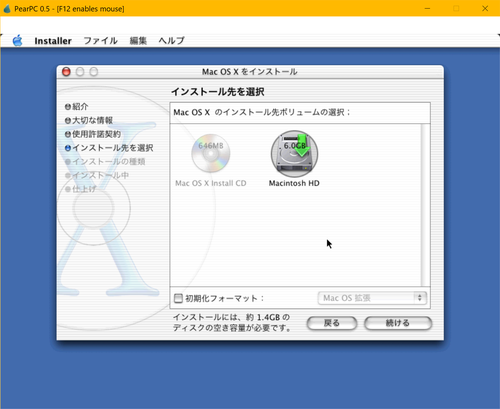Open the ヘルプ menu
Viewport: 500px width, 409px height.
[x=171, y=41]
